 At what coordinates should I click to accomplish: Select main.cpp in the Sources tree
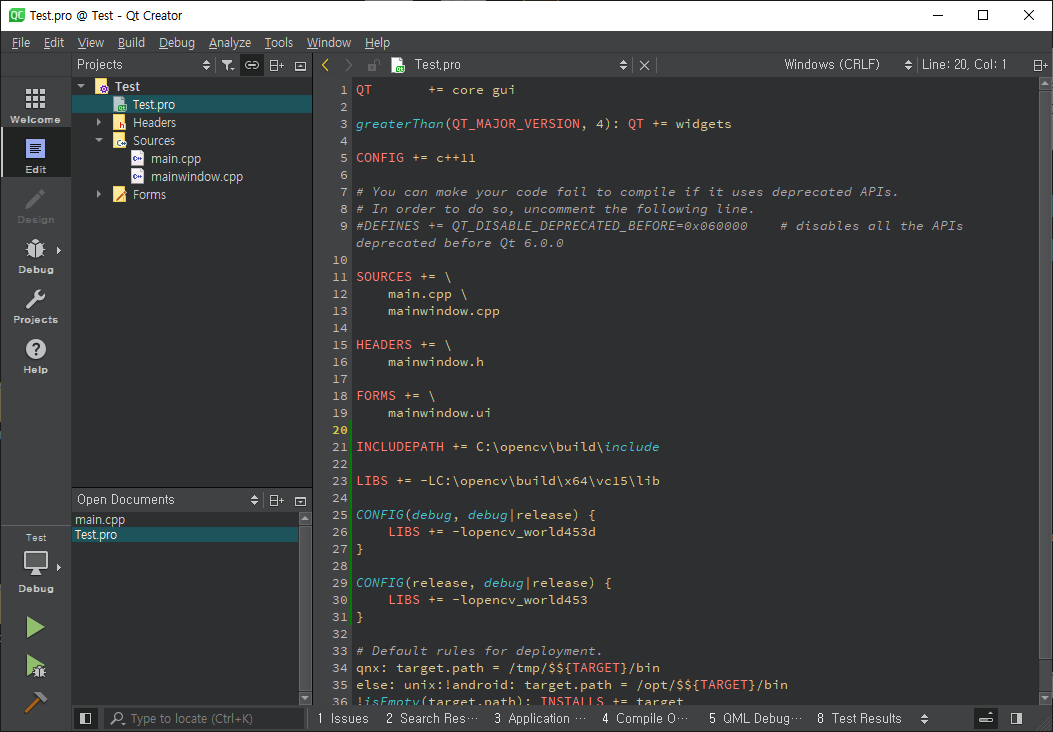(x=175, y=158)
